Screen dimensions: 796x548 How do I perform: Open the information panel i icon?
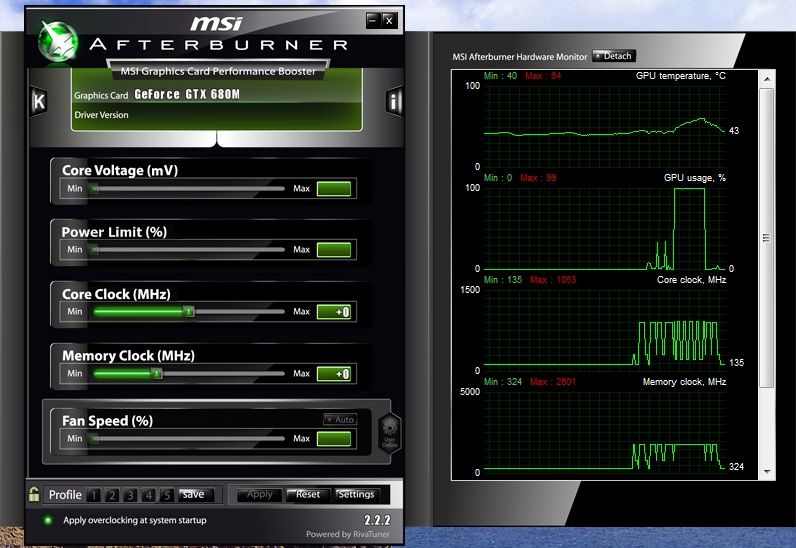point(394,102)
